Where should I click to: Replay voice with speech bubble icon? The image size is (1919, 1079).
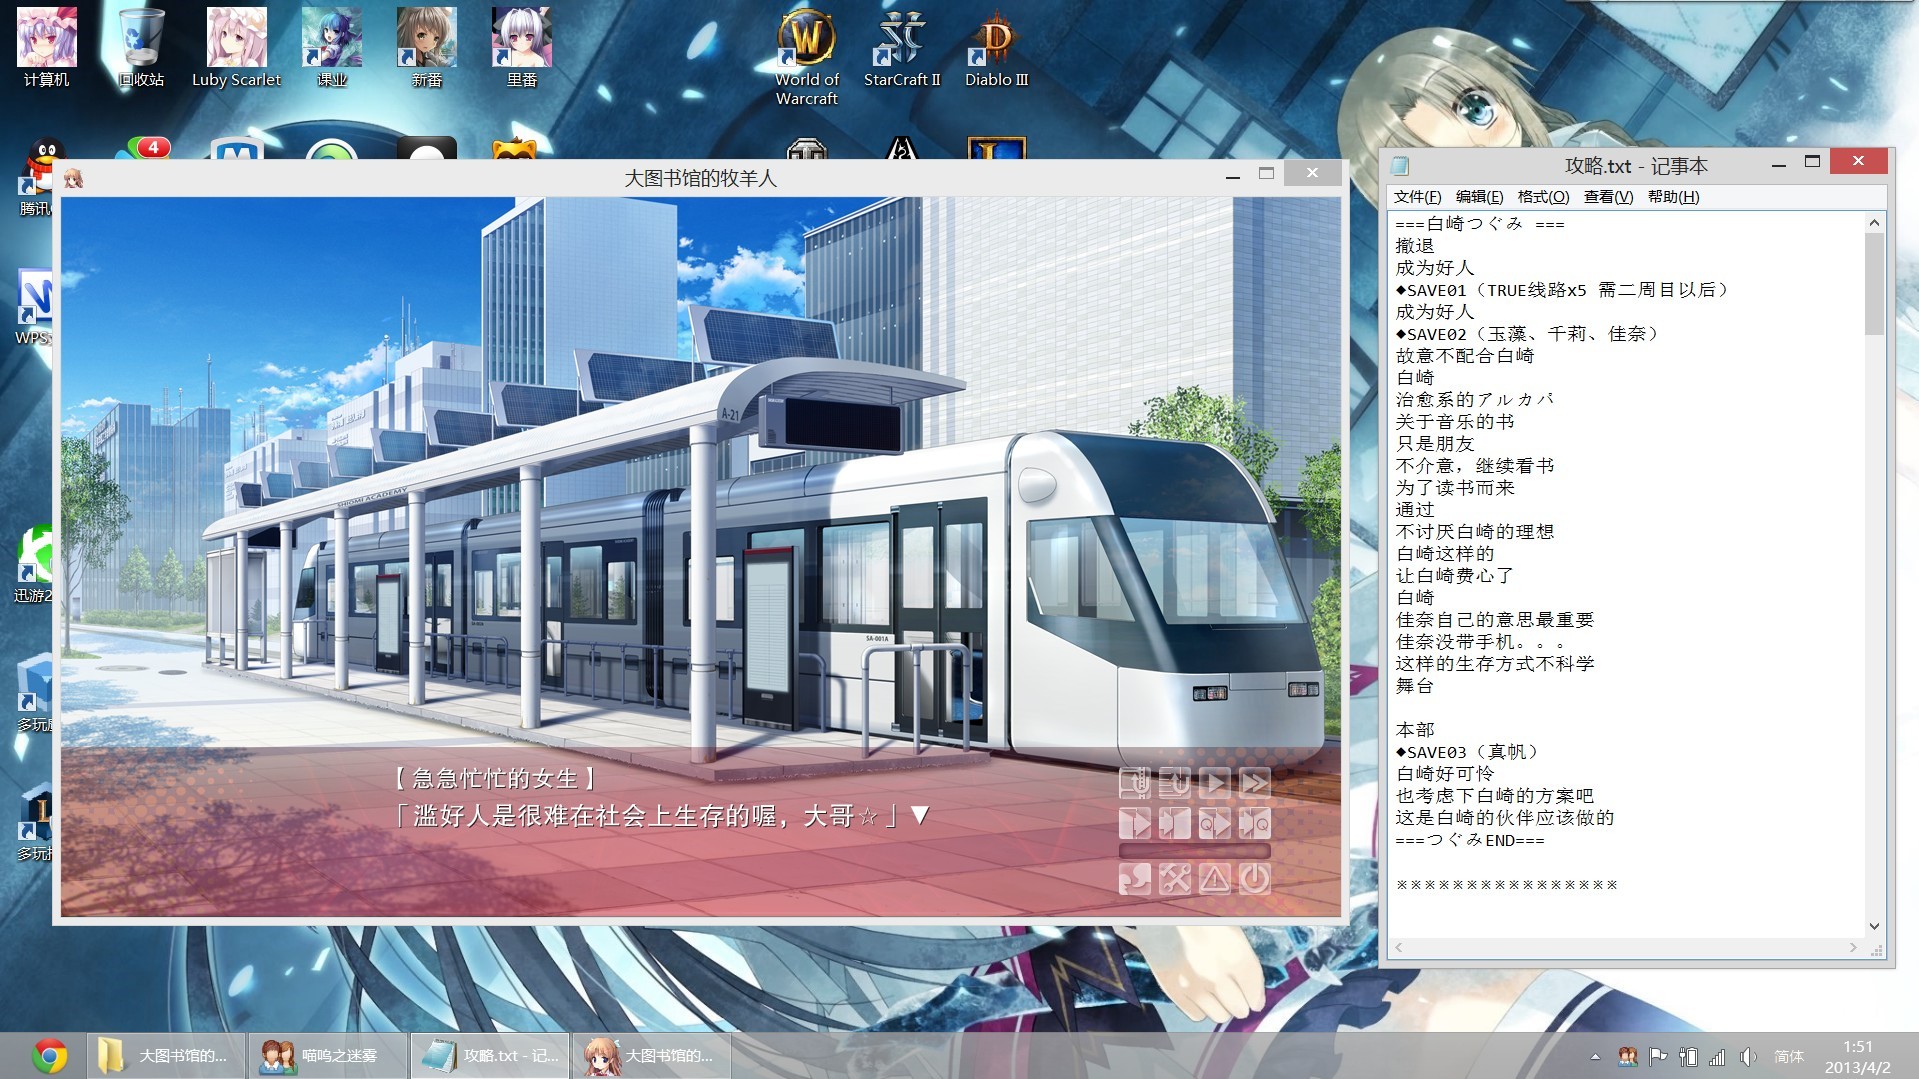point(1135,879)
